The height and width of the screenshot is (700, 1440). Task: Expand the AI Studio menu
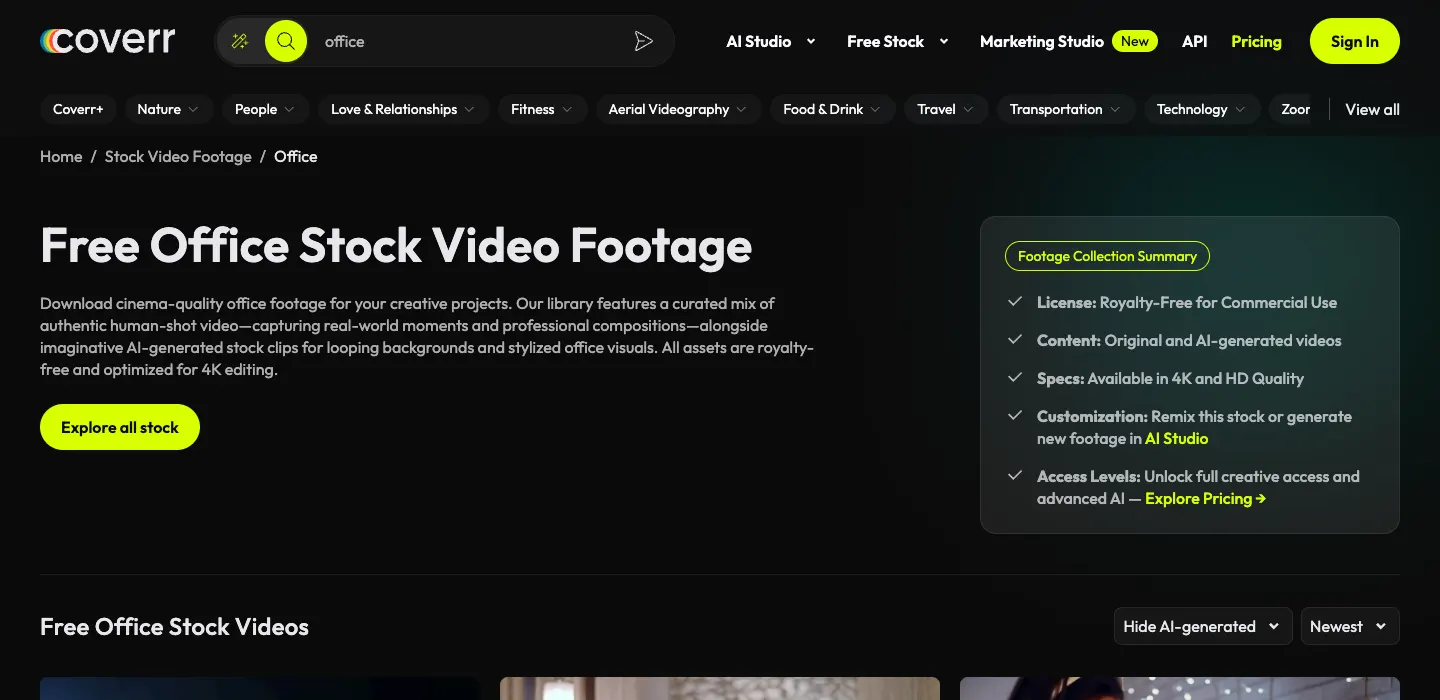pos(771,41)
